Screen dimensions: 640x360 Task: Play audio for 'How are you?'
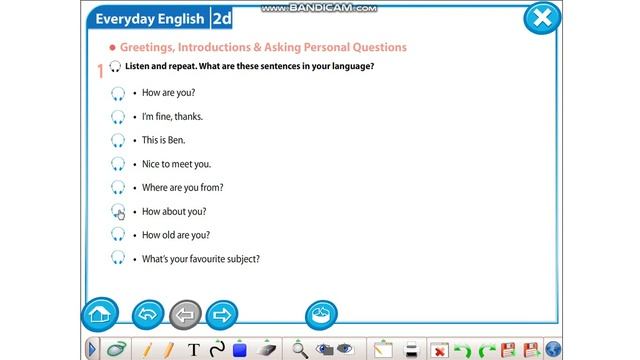coord(118,93)
